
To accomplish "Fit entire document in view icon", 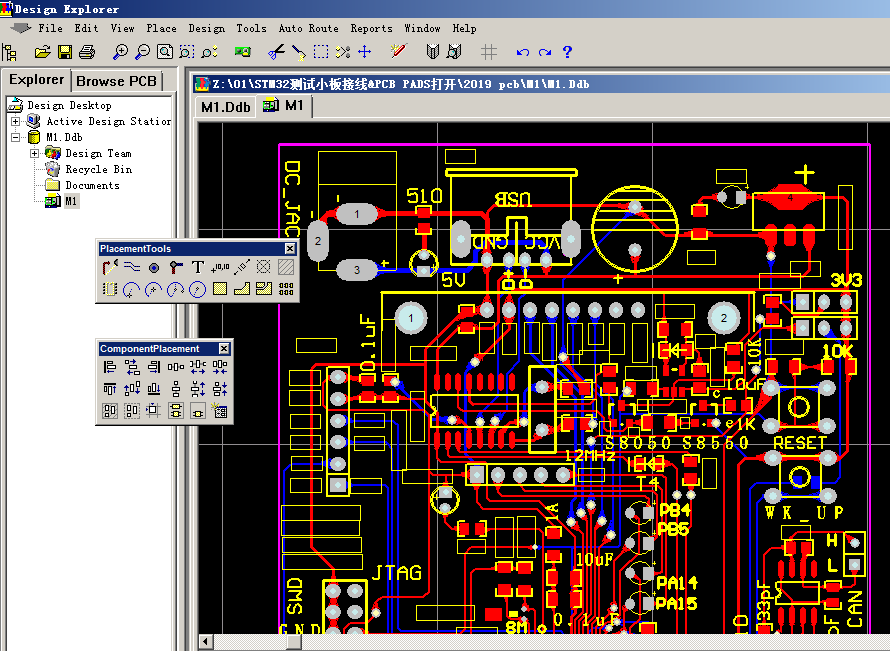I will pos(165,52).
